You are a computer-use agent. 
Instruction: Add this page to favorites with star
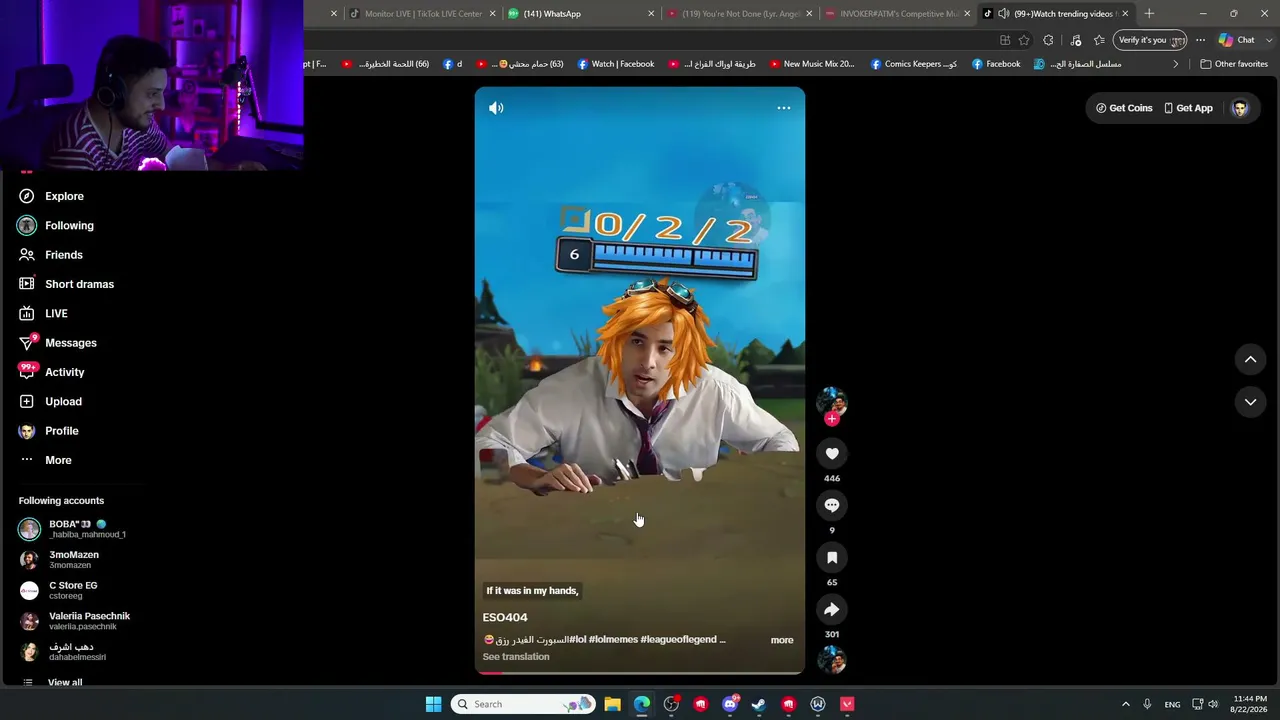[1024, 40]
